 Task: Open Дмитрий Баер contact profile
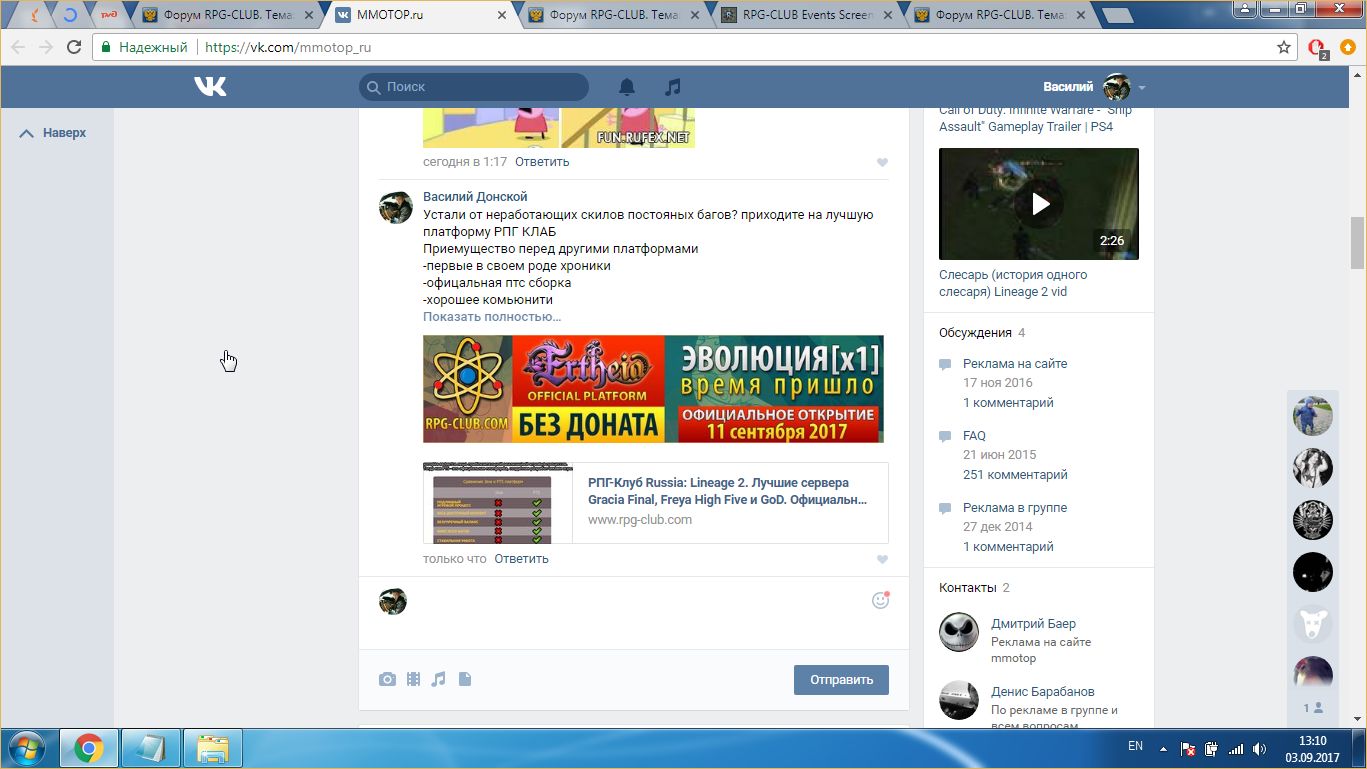(x=1033, y=623)
